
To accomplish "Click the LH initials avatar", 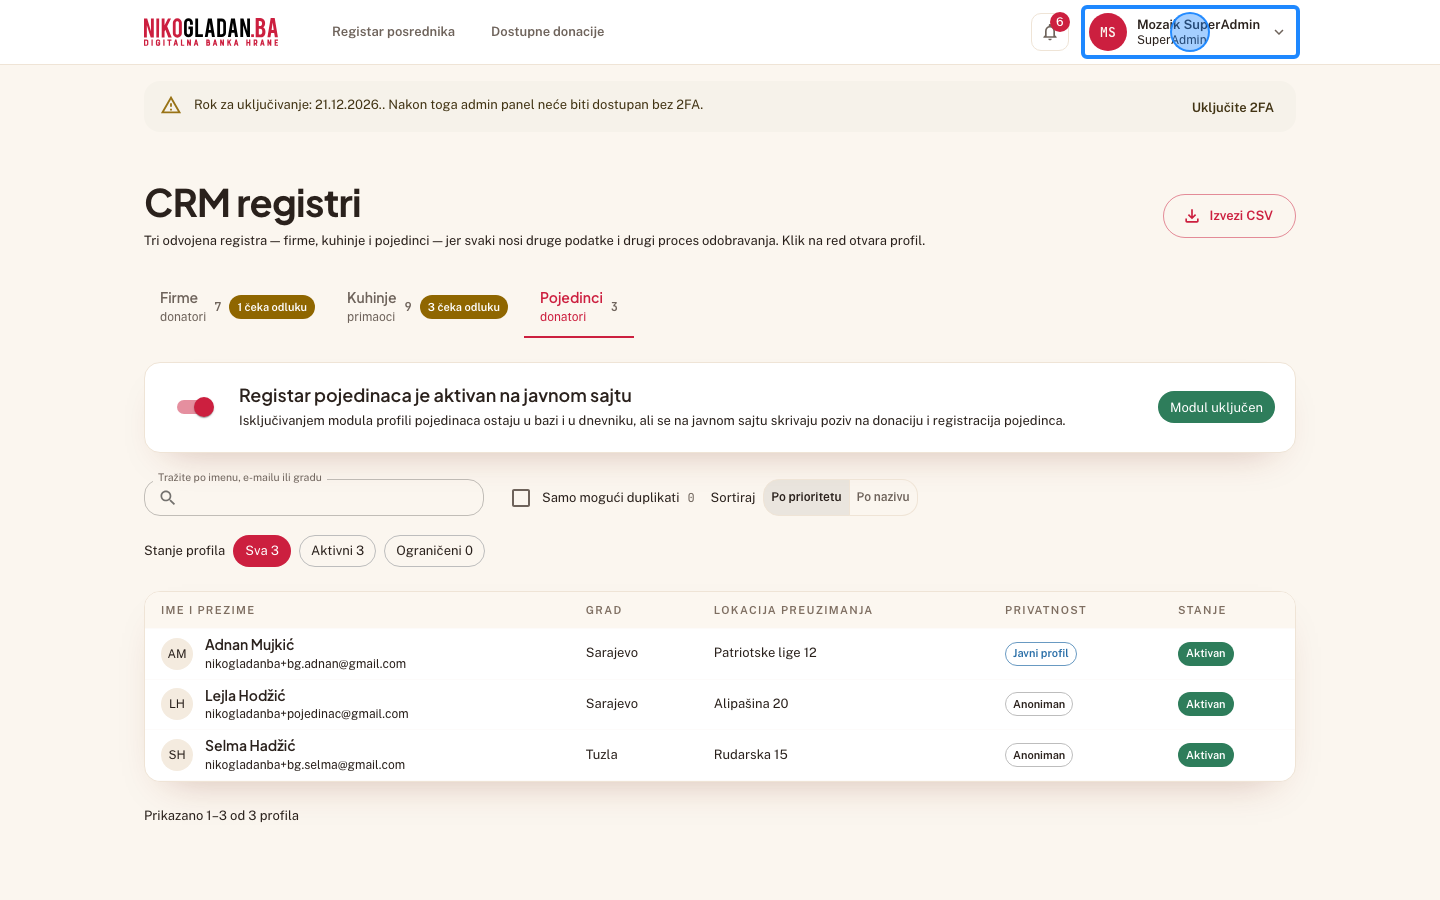I will pyautogui.click(x=177, y=704).
